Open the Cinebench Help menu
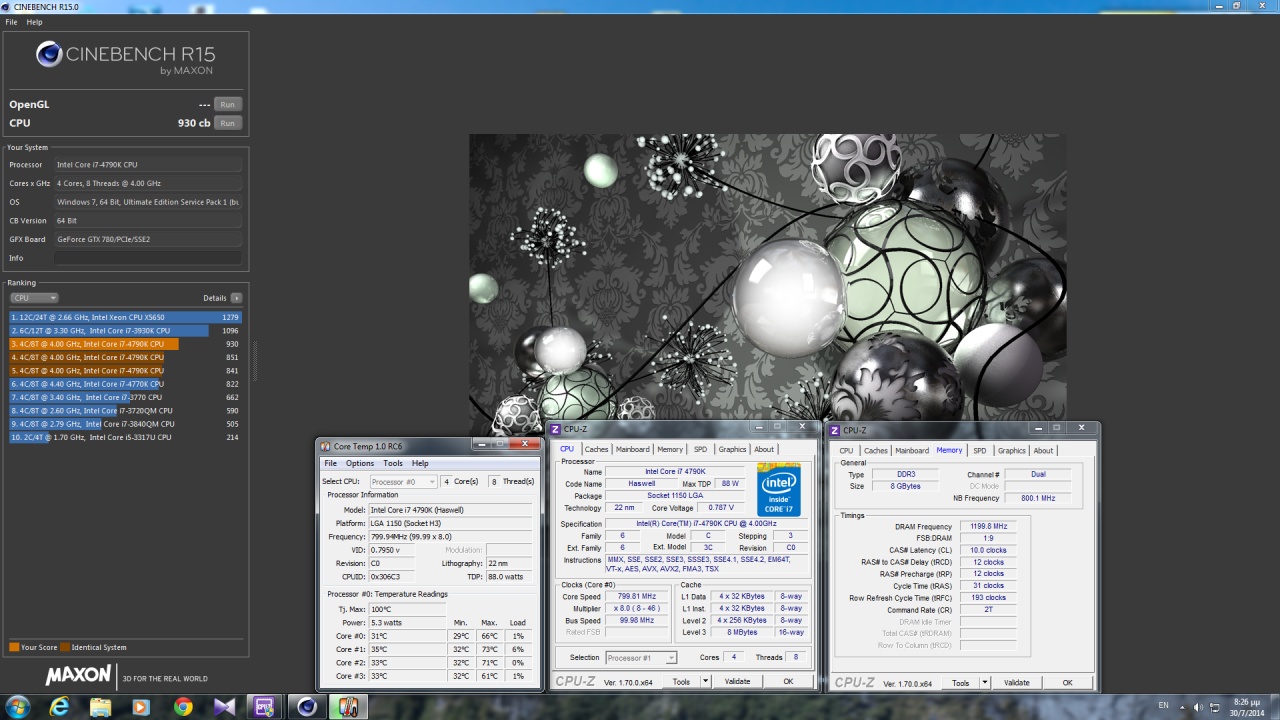 (x=34, y=22)
